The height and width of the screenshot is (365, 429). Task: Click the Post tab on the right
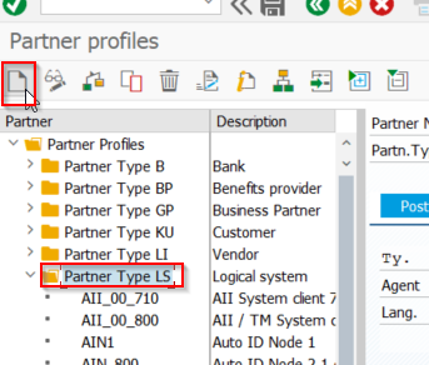click(405, 206)
